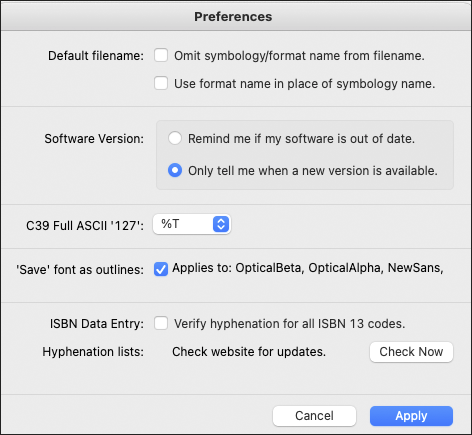Click the blue up-down arrows on %T popup
Viewport: 472px width, 435px height.
(x=221, y=224)
